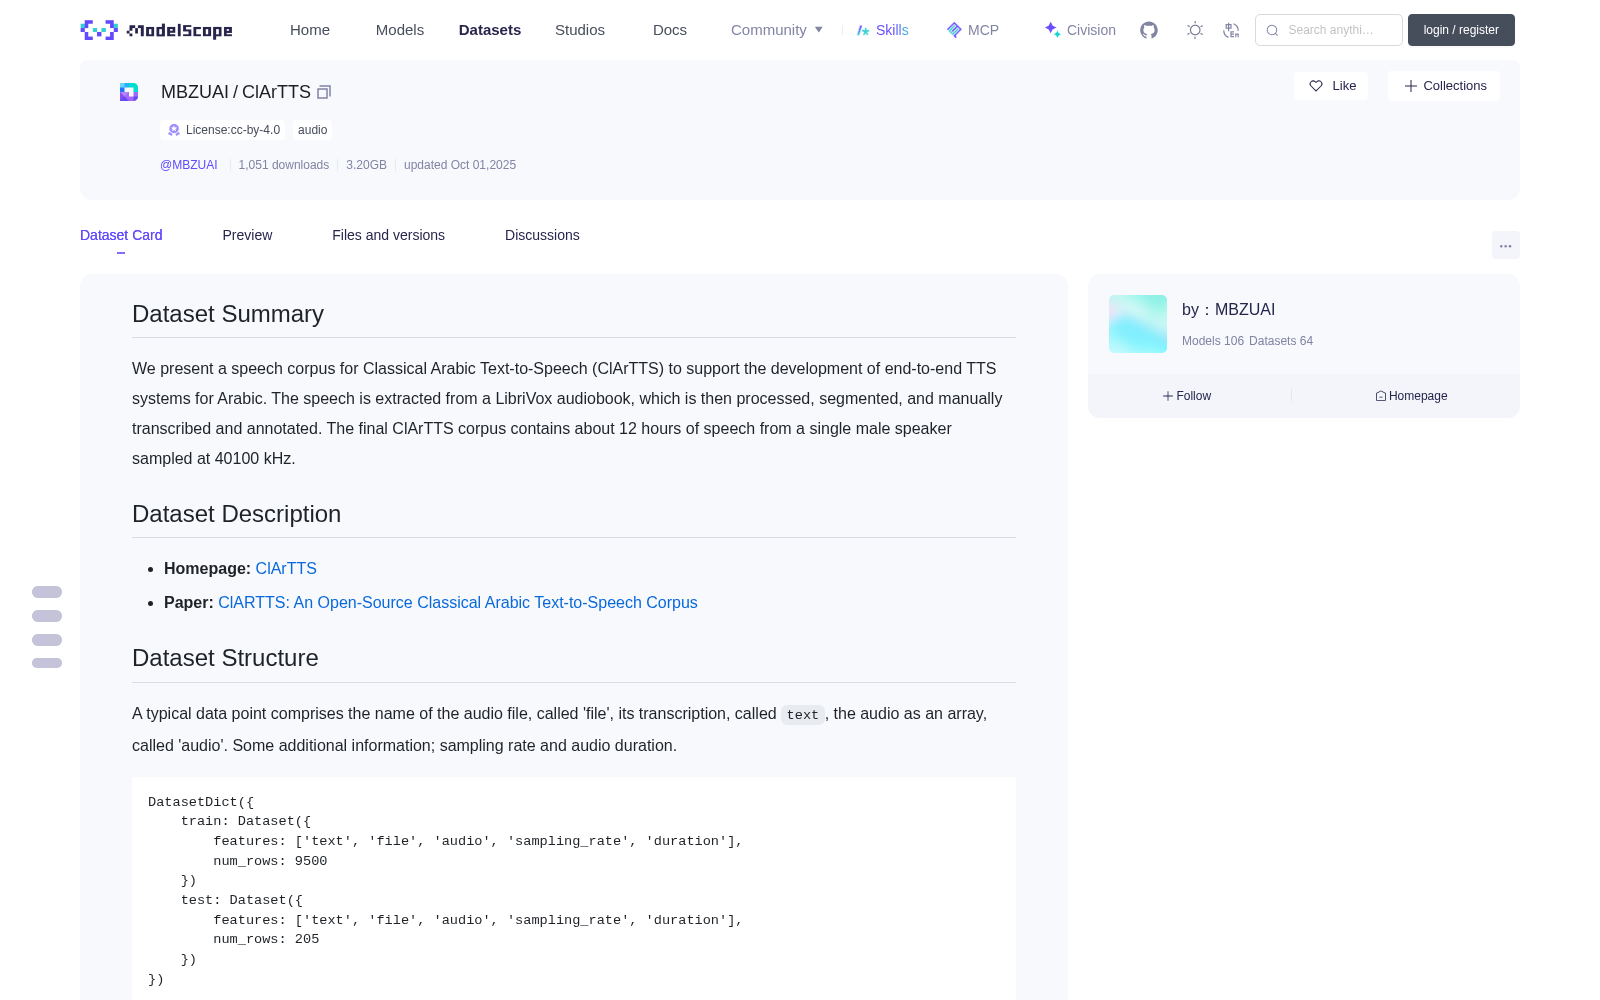
Task: Expand the floating table-of-contents bars
Action: (x=47, y=627)
